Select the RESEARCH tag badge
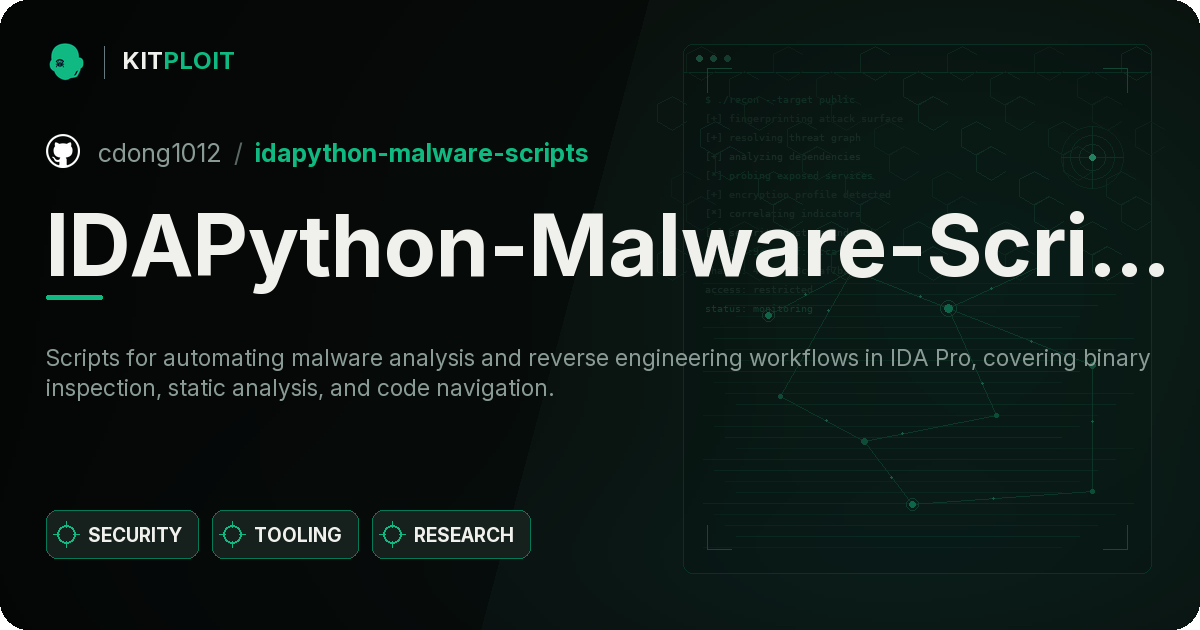The height and width of the screenshot is (630, 1200). [x=451, y=535]
